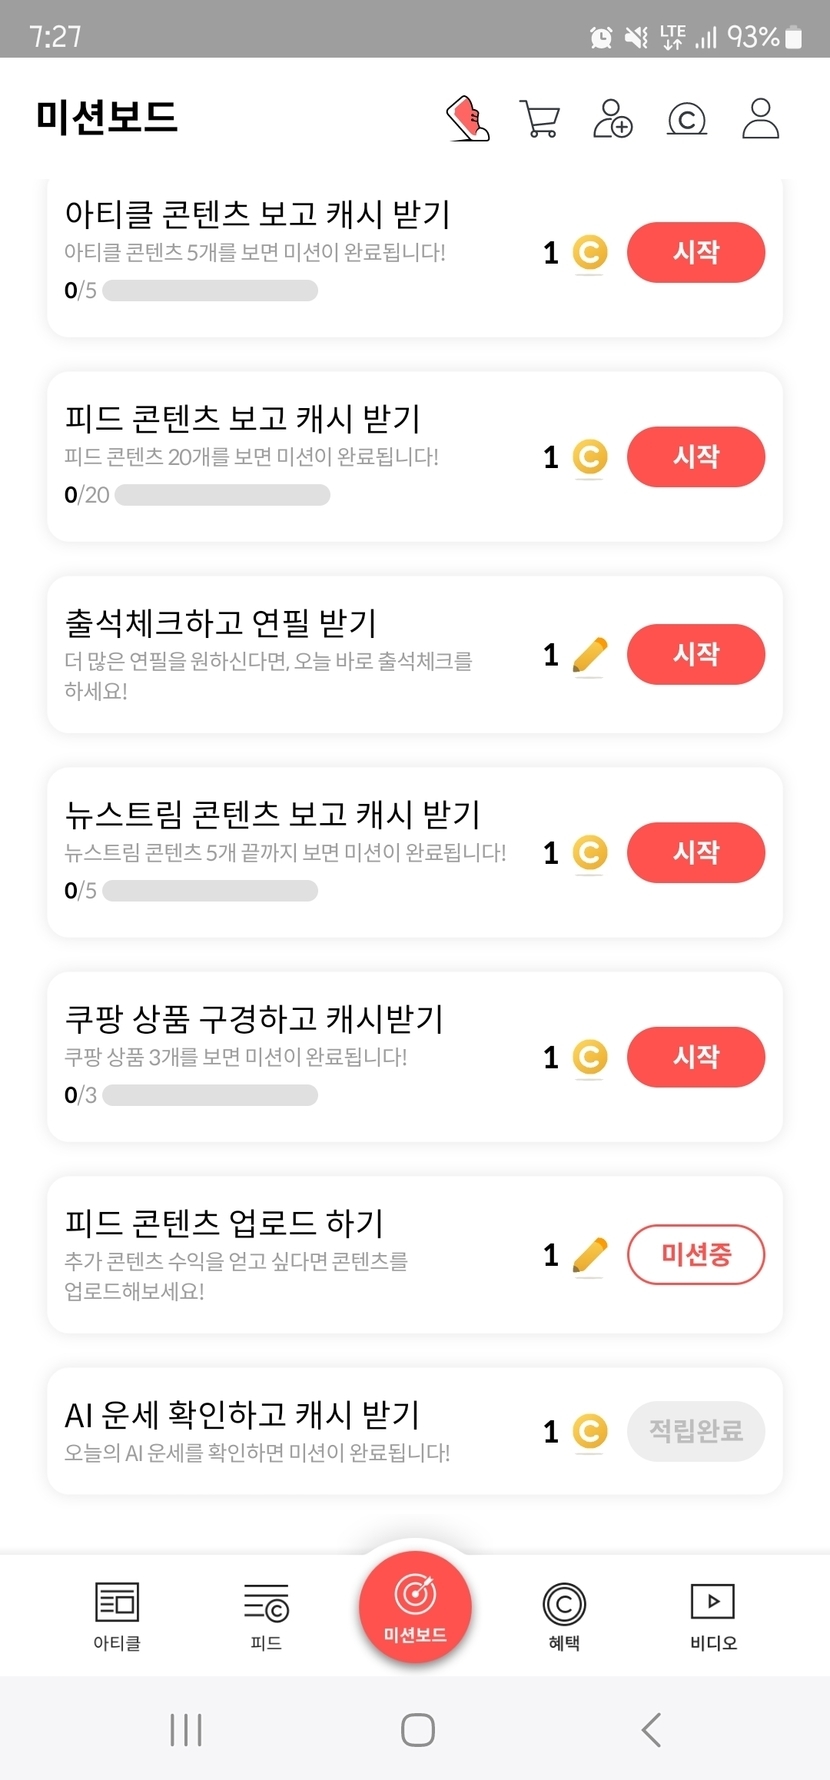The image size is (830, 1780).
Task: Open the shopping cart
Action: (540, 119)
